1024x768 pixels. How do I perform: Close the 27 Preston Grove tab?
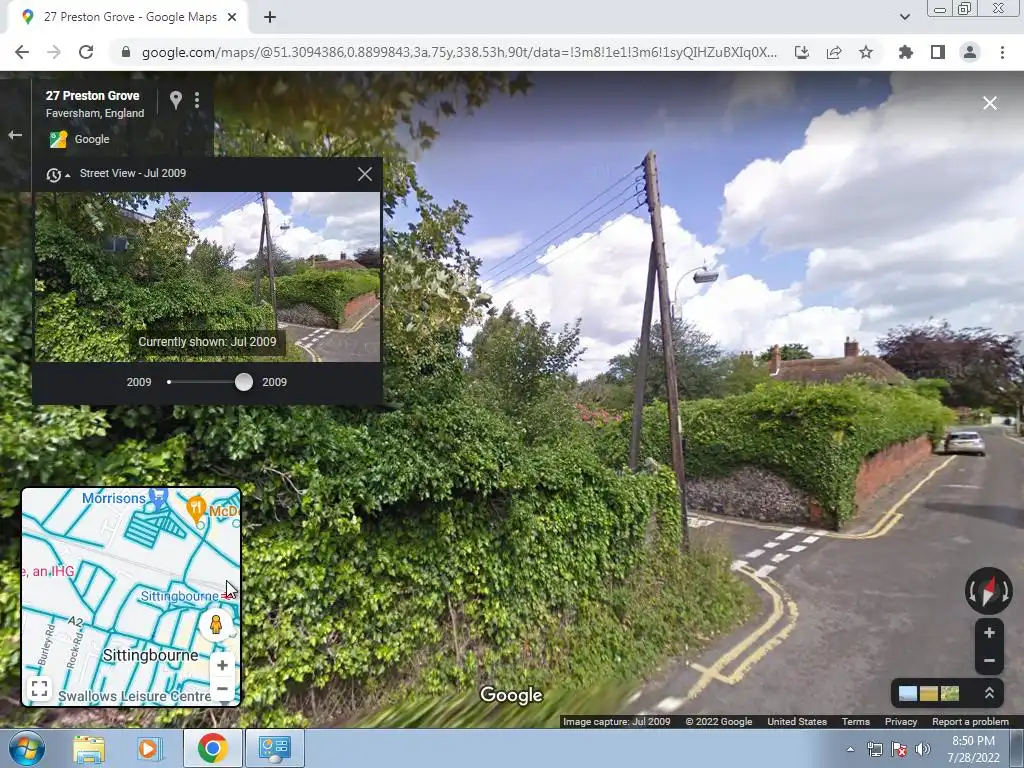coord(232,18)
